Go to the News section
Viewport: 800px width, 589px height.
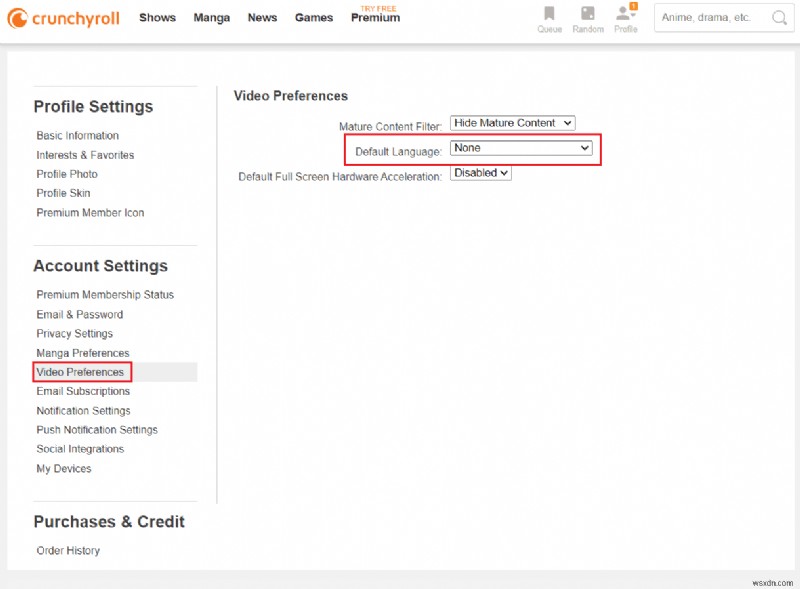[262, 17]
